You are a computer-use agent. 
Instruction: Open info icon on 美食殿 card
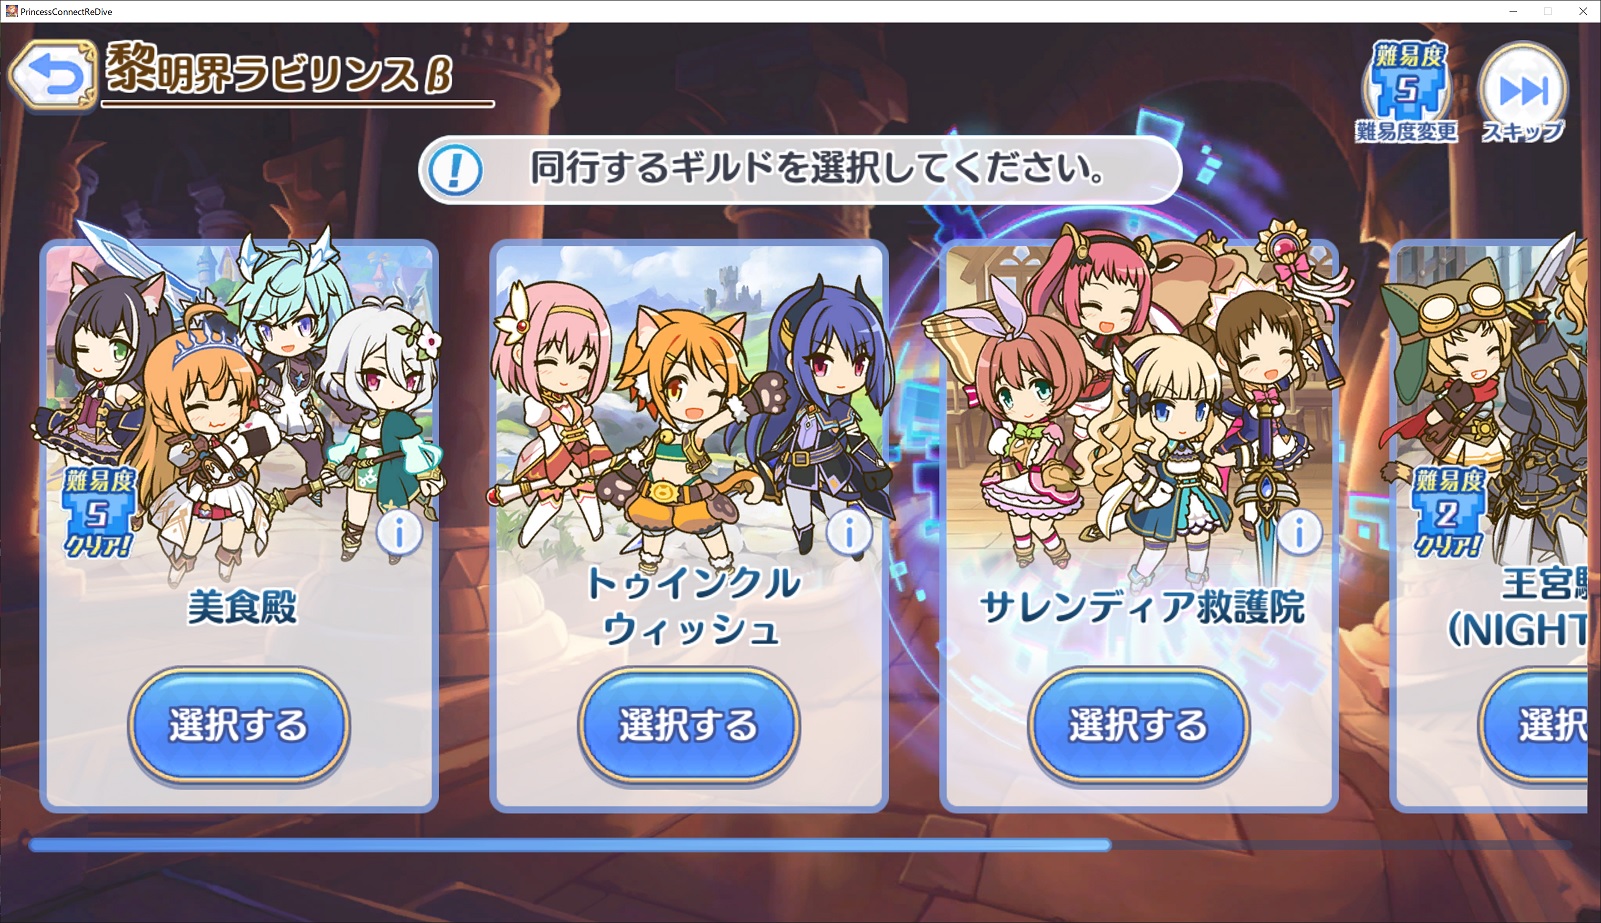[x=399, y=533]
